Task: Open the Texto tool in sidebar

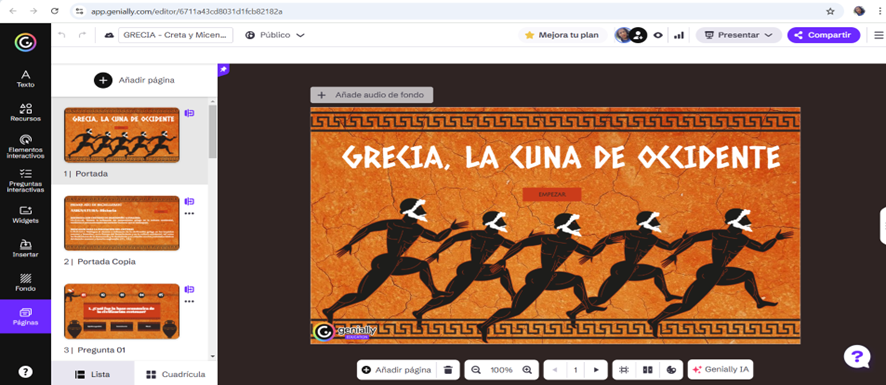Action: (25, 79)
